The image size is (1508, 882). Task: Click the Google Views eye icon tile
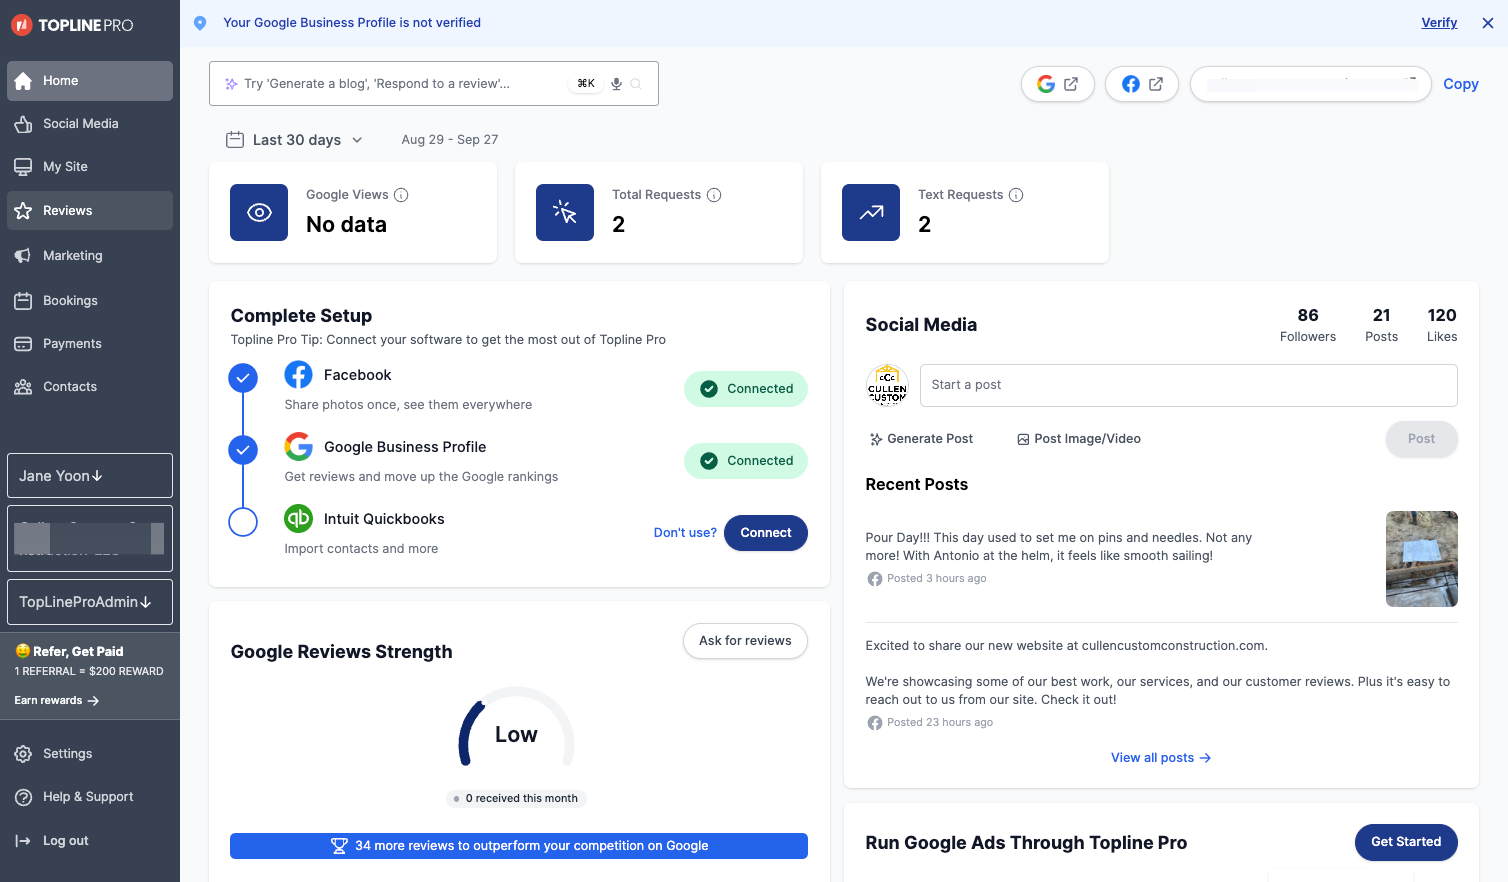point(259,213)
